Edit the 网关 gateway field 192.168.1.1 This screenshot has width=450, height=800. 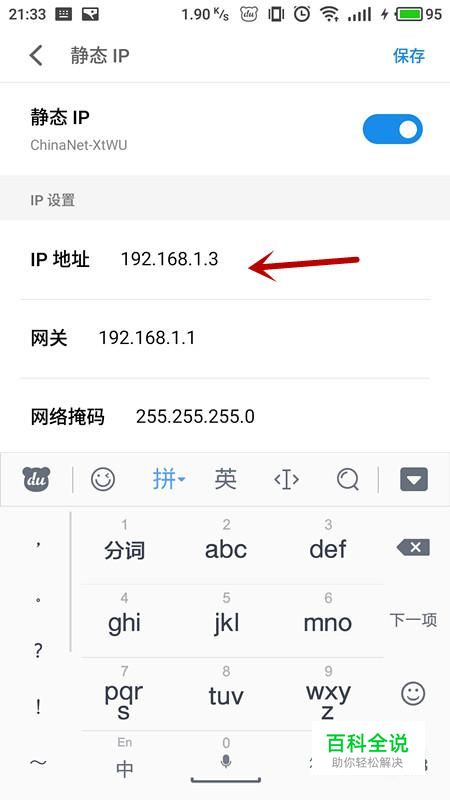225,338
